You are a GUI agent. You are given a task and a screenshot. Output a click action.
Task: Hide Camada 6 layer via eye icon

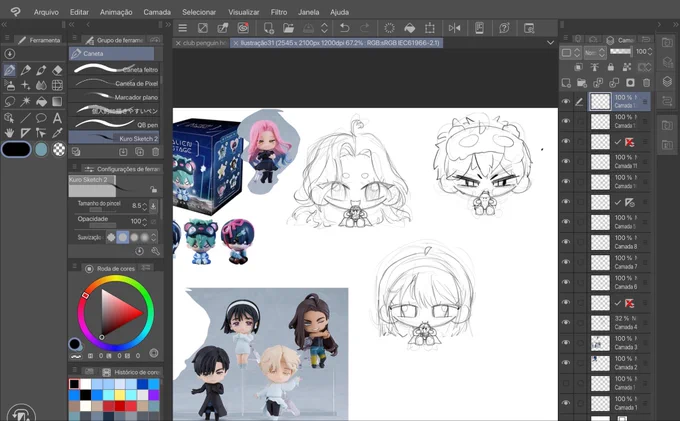click(566, 282)
